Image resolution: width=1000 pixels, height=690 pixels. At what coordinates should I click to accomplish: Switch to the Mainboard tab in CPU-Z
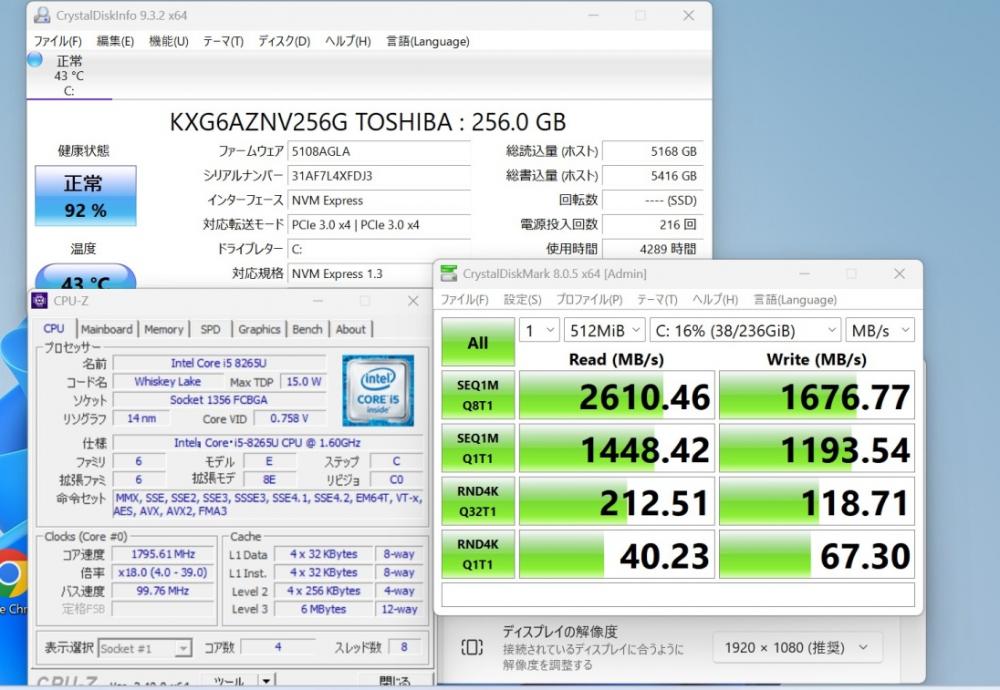coord(107,329)
